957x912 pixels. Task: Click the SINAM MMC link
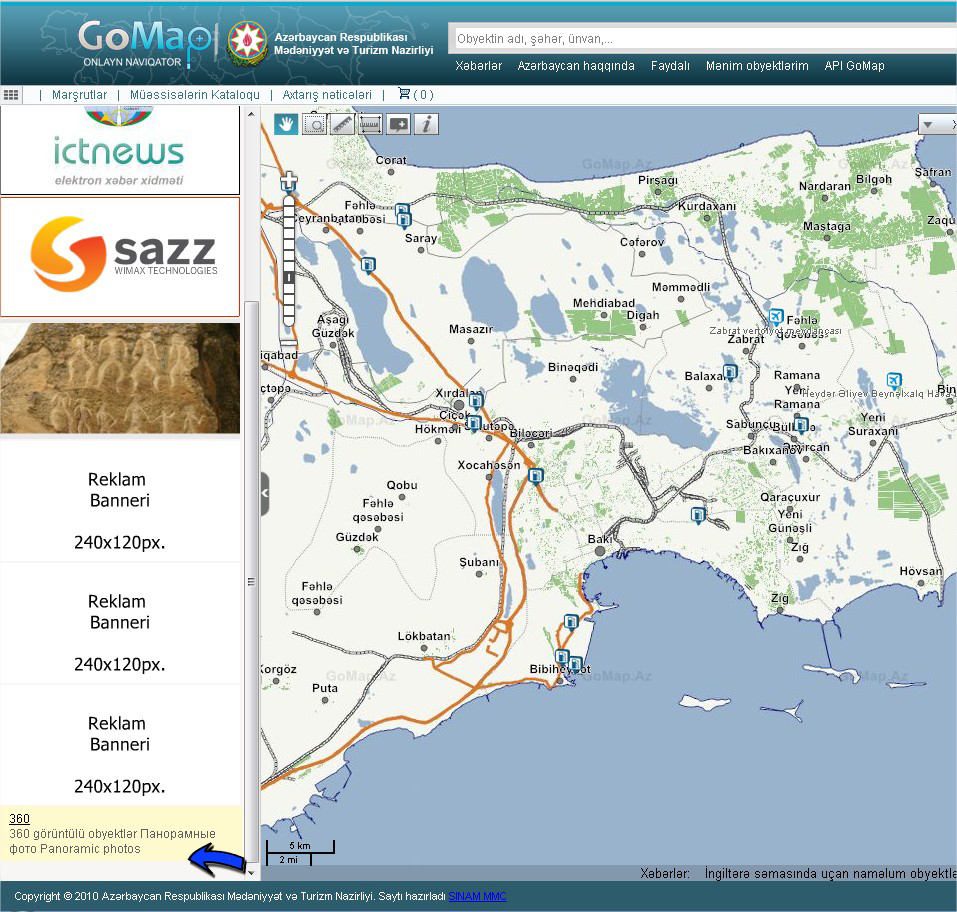click(477, 897)
